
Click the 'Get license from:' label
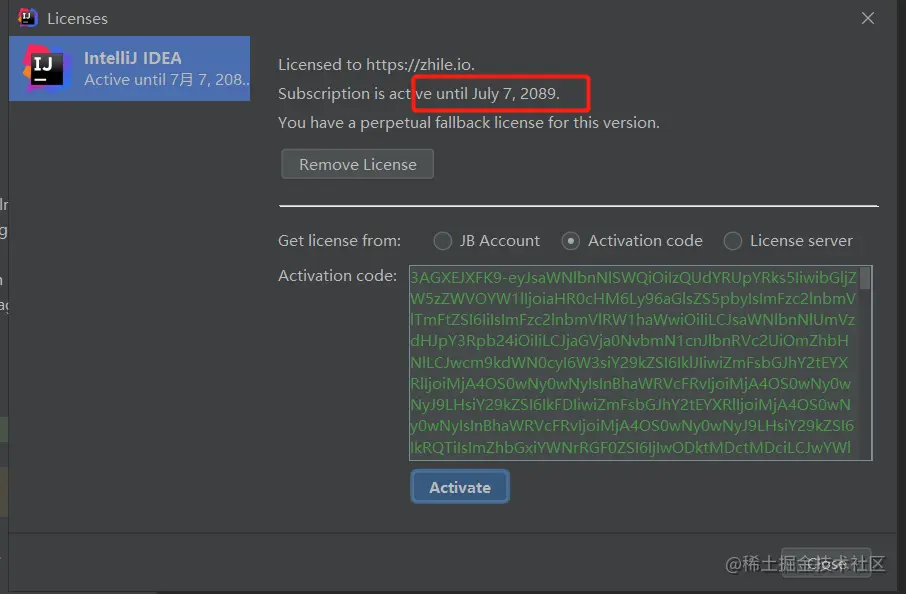pos(339,241)
